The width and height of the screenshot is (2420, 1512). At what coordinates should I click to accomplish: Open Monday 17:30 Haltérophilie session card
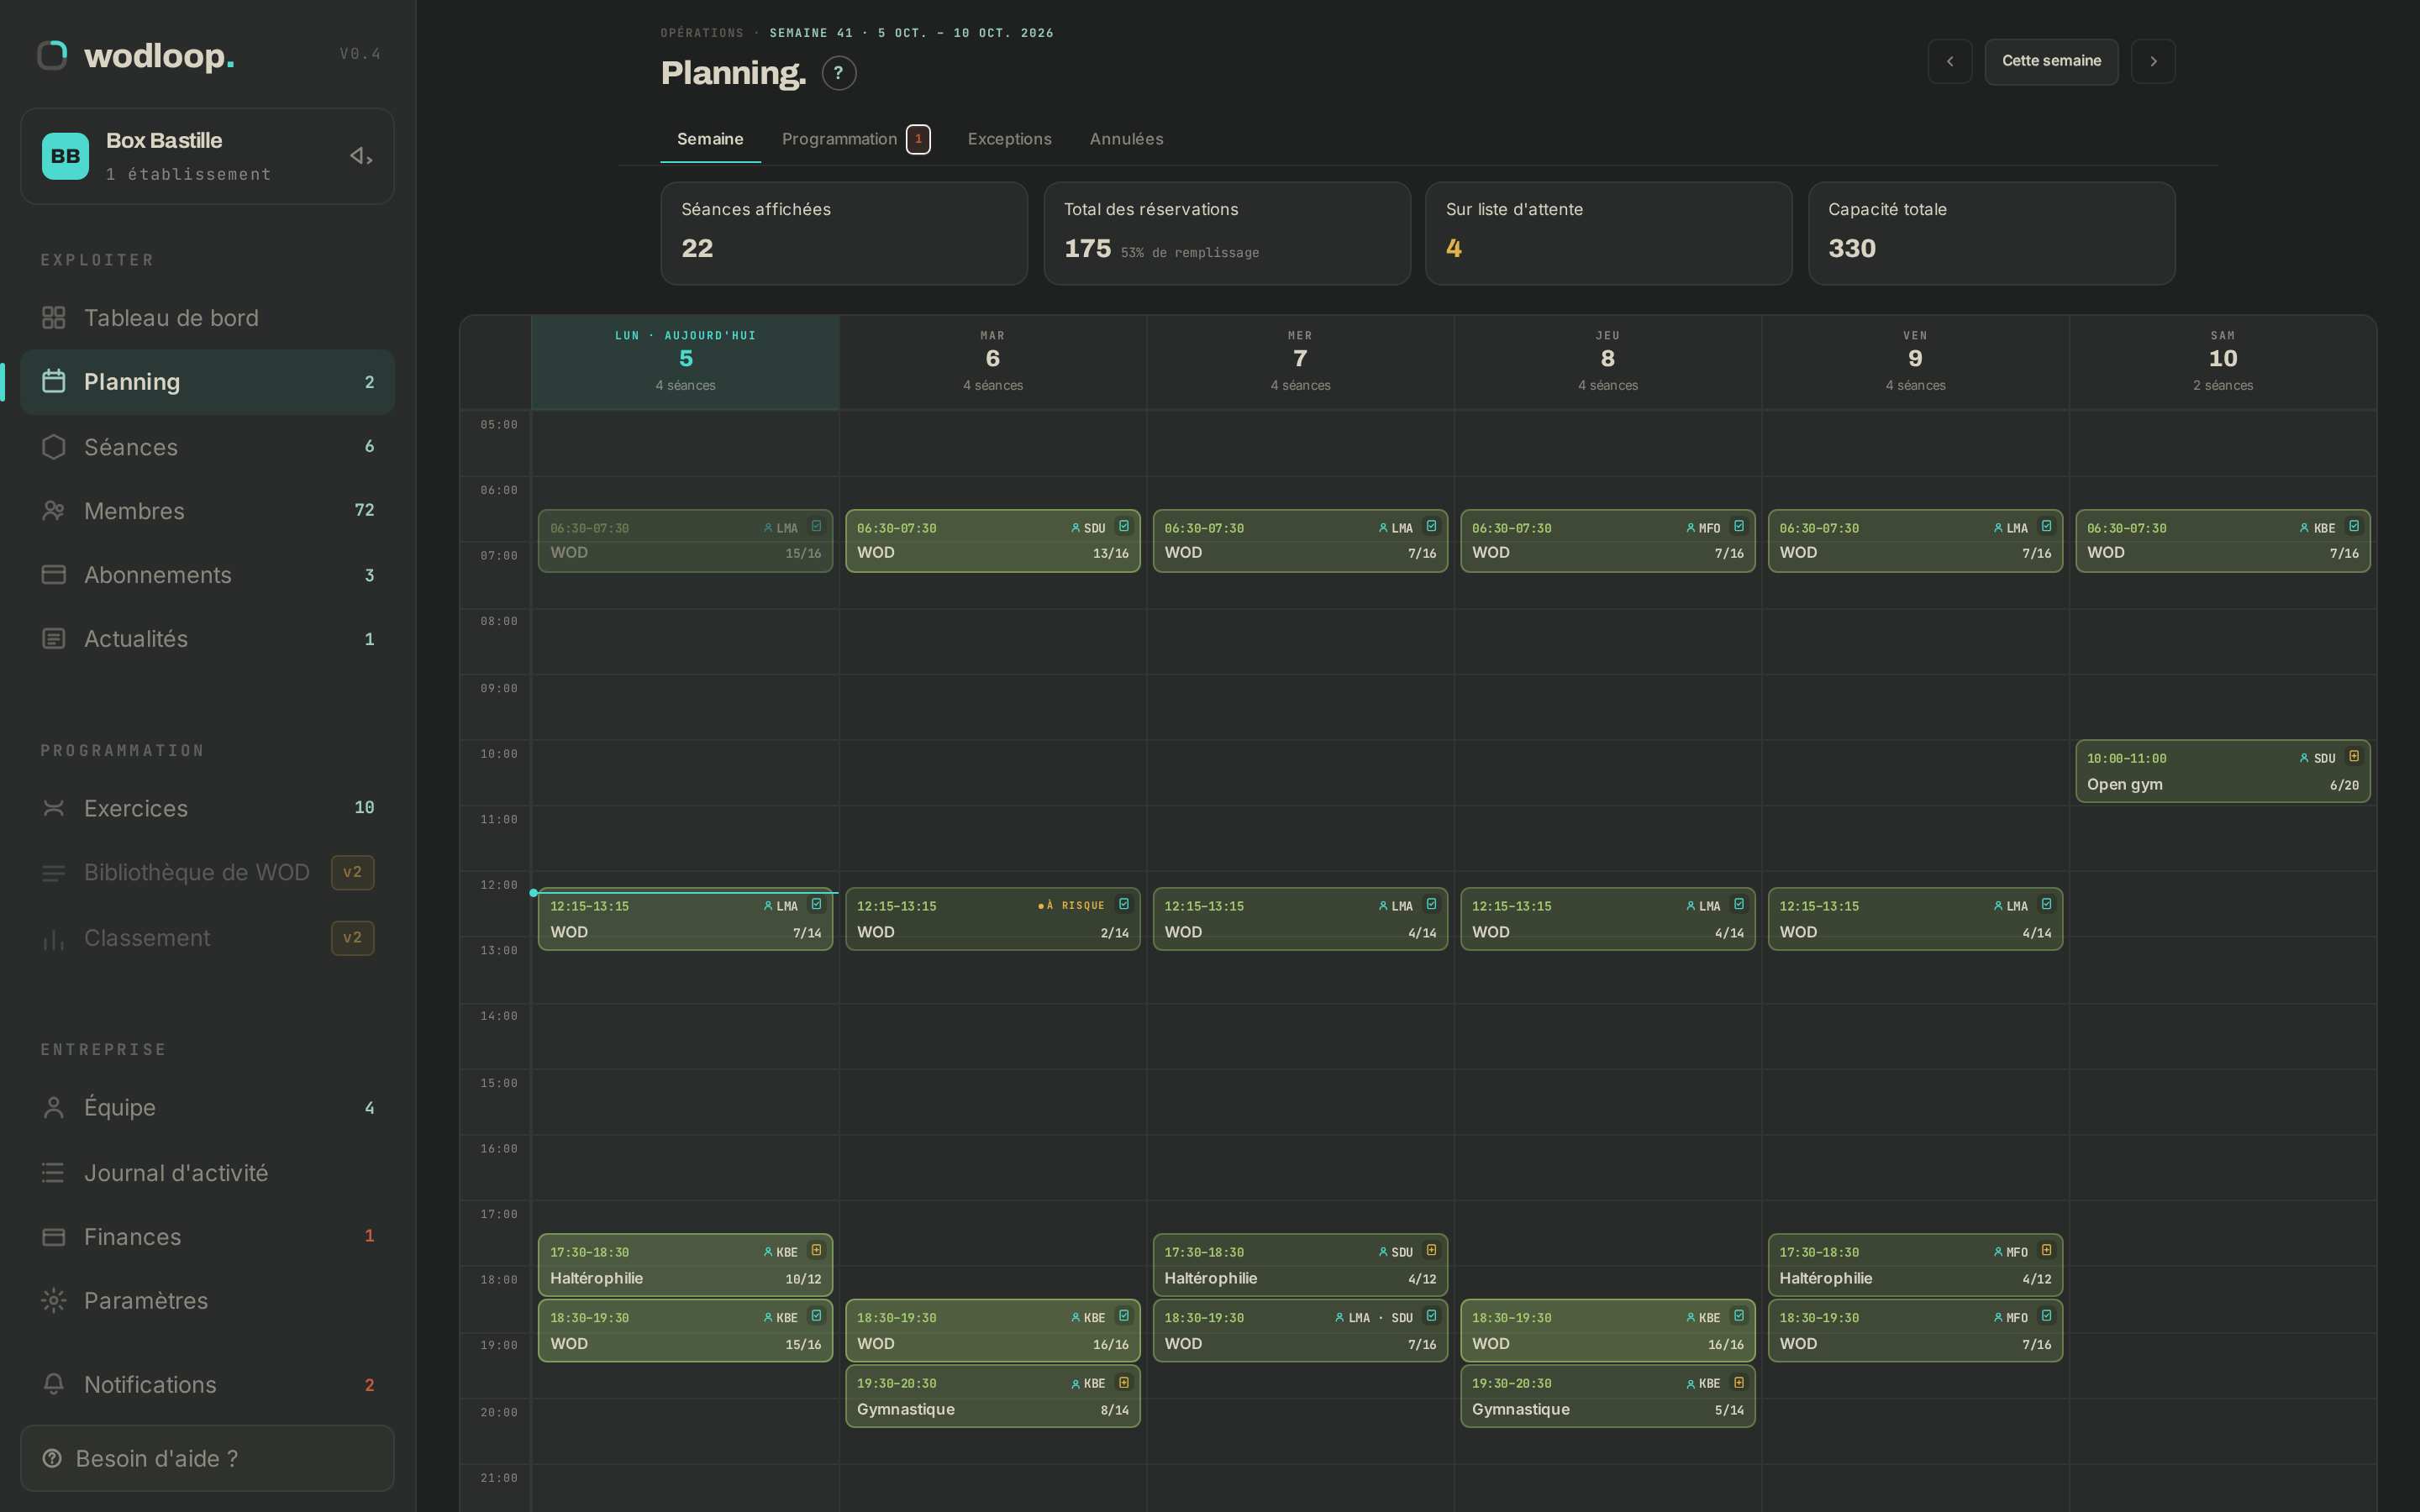[685, 1265]
